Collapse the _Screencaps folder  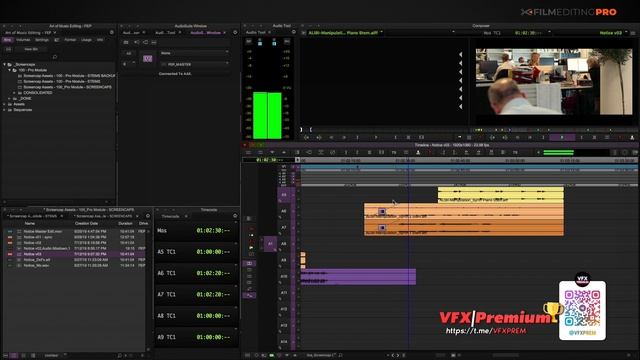(x=4, y=64)
